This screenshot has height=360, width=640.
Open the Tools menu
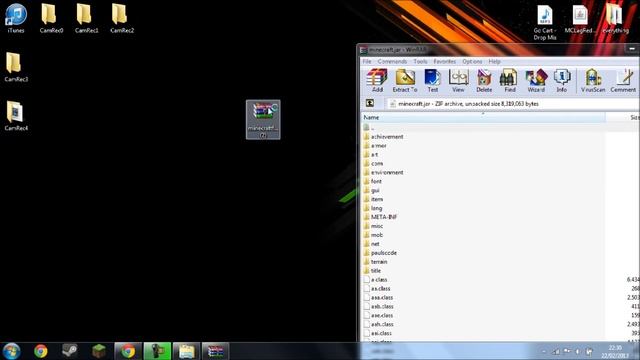pyautogui.click(x=420, y=62)
